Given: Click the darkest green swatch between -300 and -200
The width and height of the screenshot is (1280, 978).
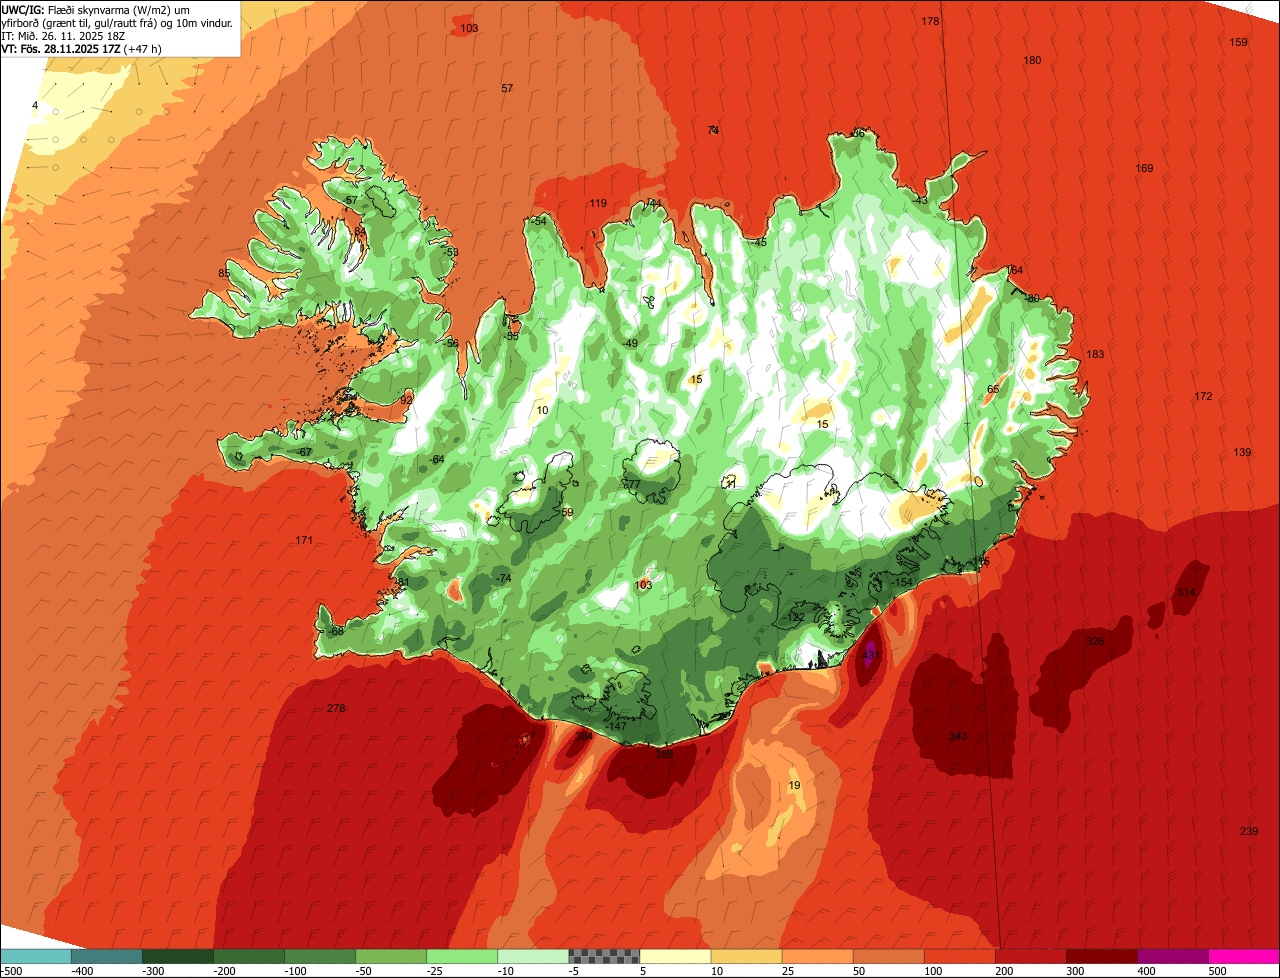Looking at the screenshot, I should 177,956.
